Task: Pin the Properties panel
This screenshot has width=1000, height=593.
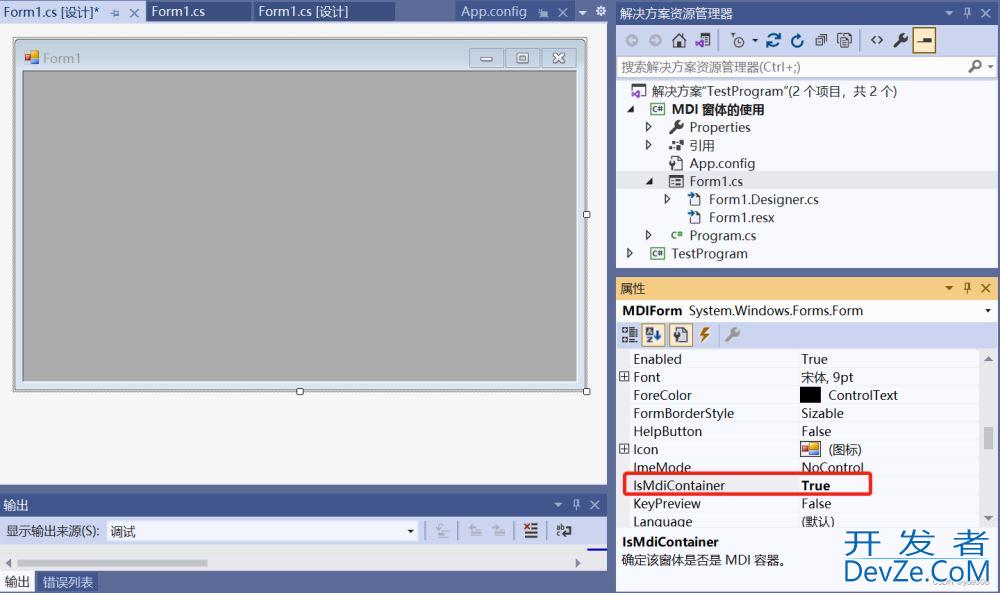Action: pos(967,288)
